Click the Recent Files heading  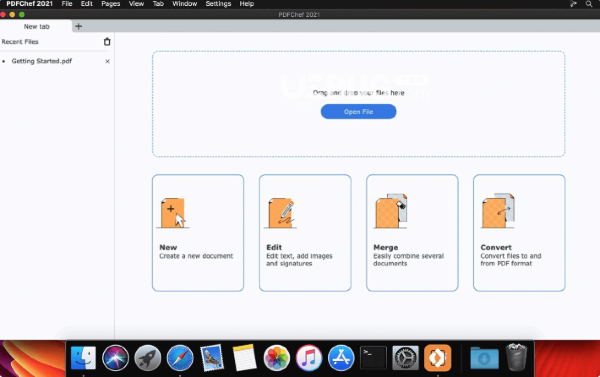[20, 42]
